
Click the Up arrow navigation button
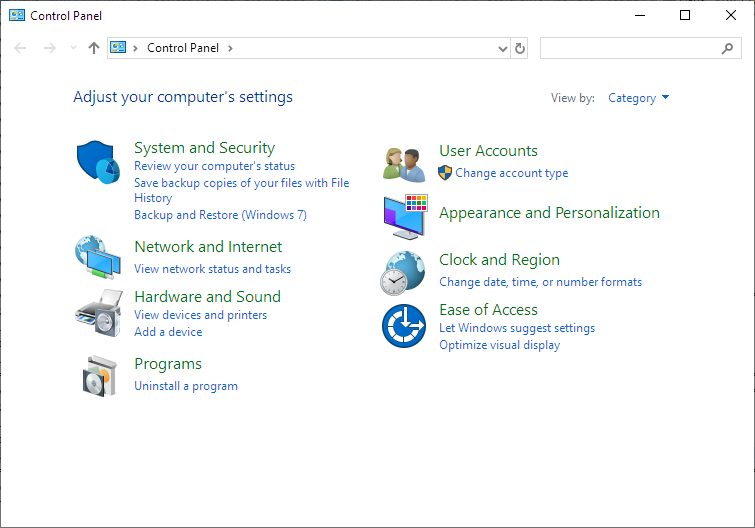point(94,48)
